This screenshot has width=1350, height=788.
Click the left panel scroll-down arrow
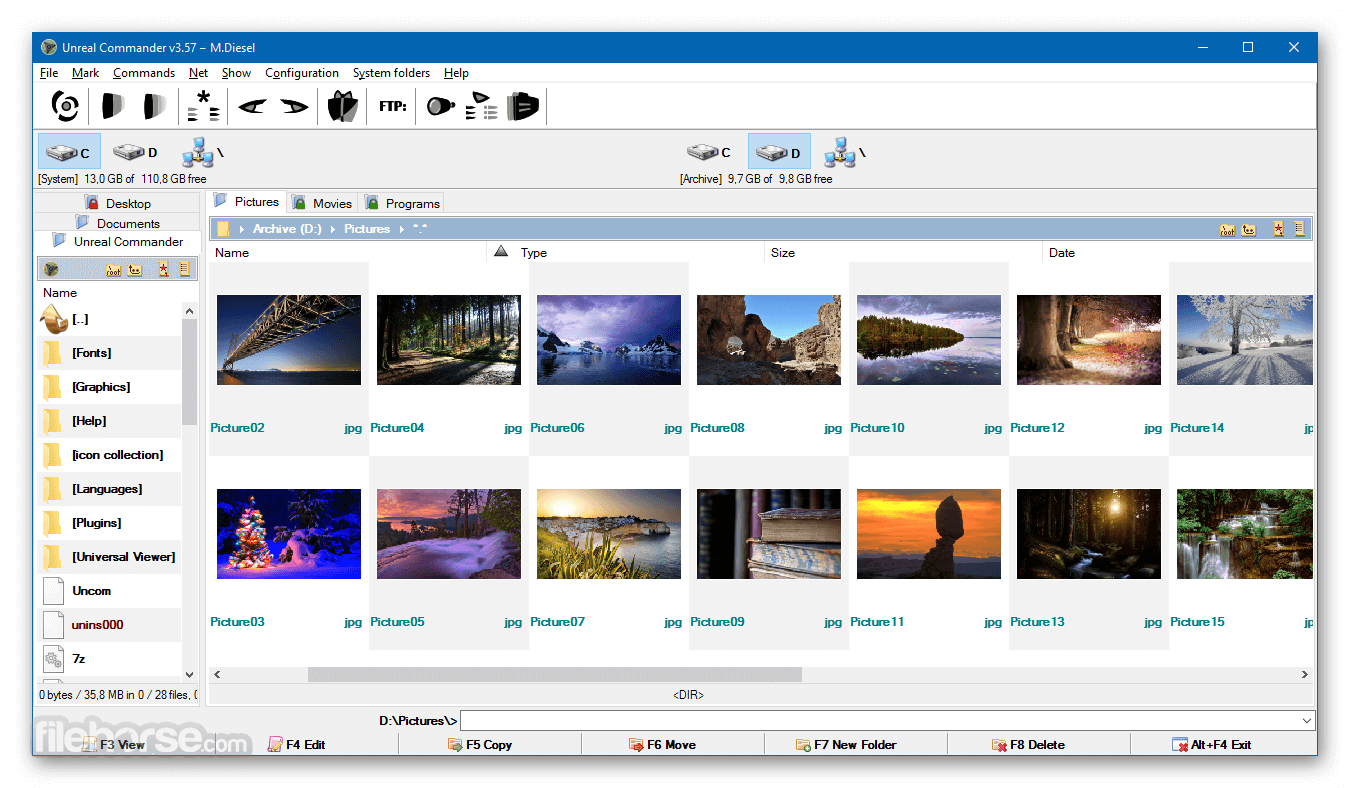click(190, 675)
